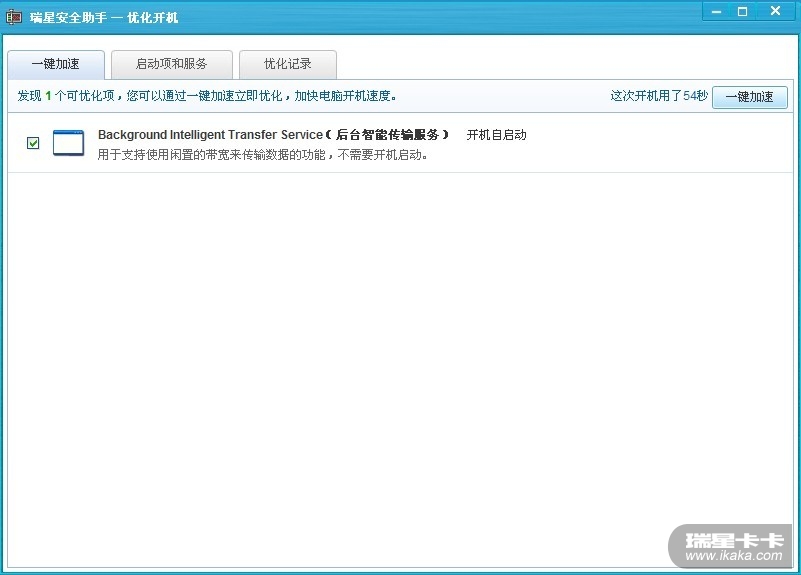Click the 一键加速 button beside the boot time
Viewport: 801px width, 575px height.
tap(749, 97)
